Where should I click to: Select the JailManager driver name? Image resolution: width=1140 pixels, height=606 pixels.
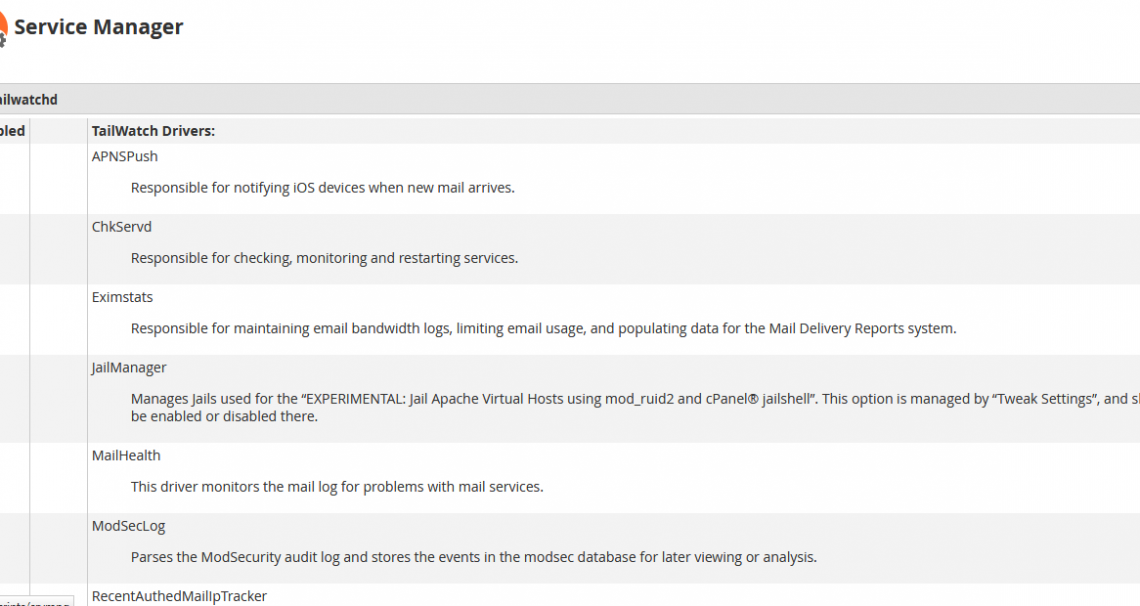[129, 368]
